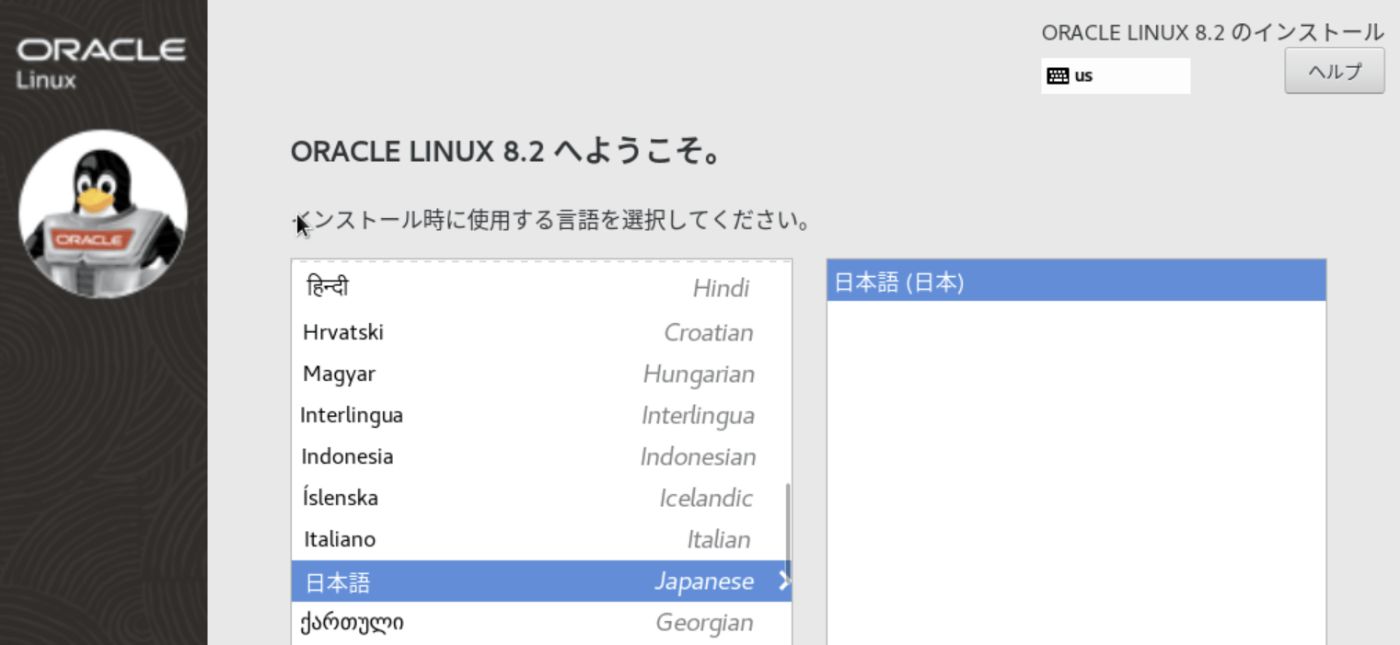Click the chevron arrow on Japanese row
The height and width of the screenshot is (645, 1400).
(784, 581)
